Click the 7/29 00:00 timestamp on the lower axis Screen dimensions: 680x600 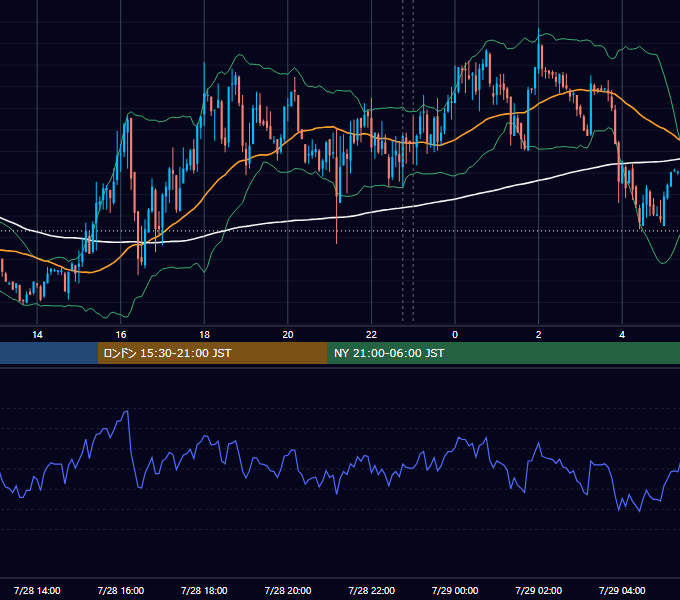[455, 590]
